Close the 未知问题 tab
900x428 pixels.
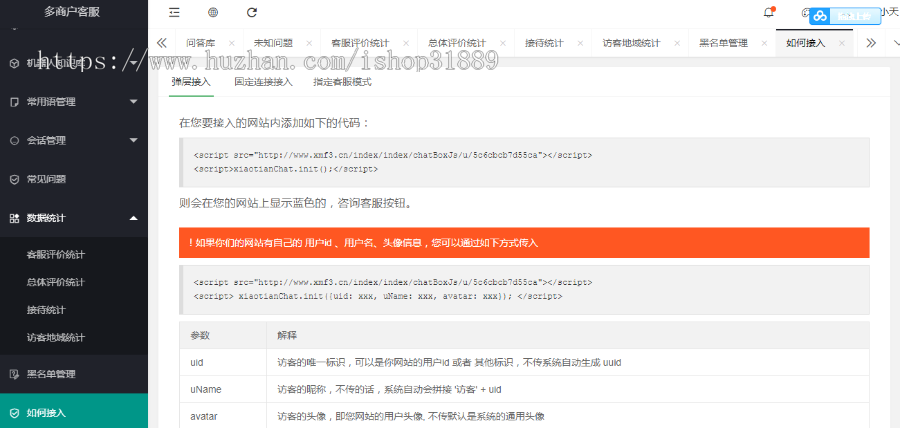(309, 43)
